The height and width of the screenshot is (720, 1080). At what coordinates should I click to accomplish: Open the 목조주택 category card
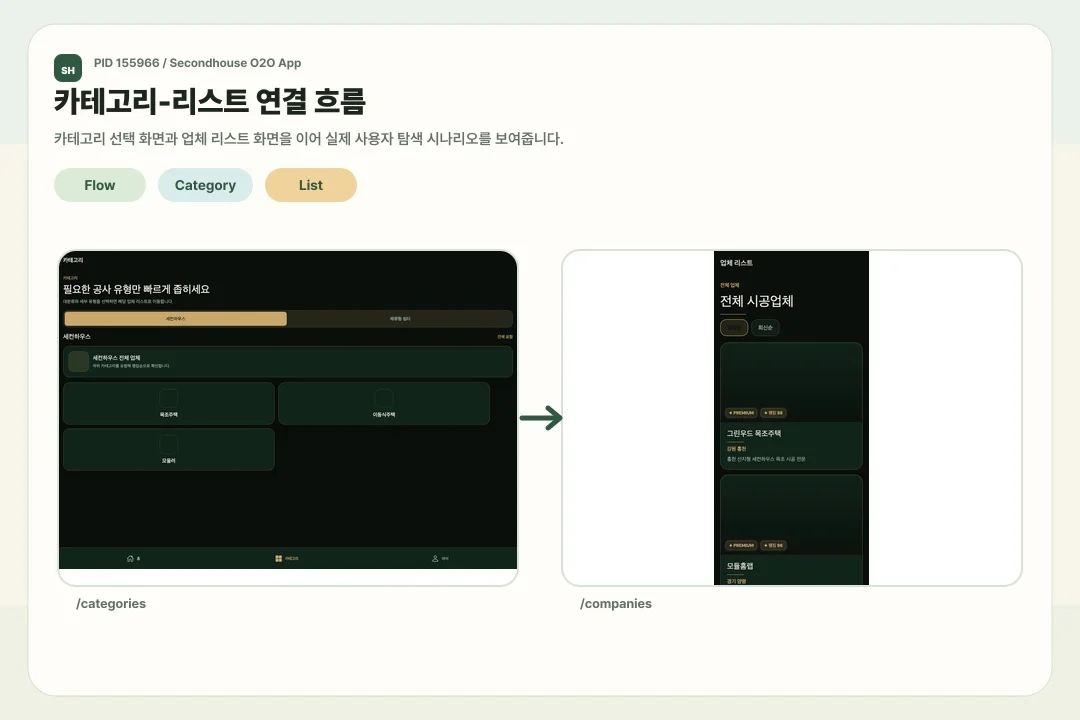click(x=169, y=404)
